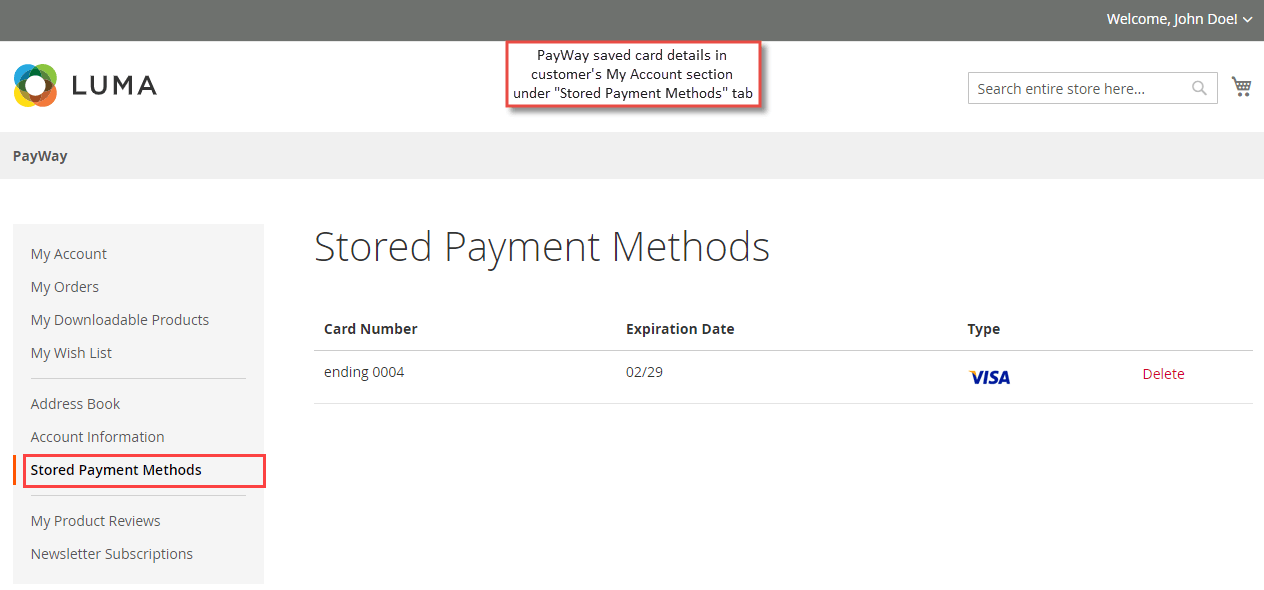Click the VISA card type logo

[989, 377]
